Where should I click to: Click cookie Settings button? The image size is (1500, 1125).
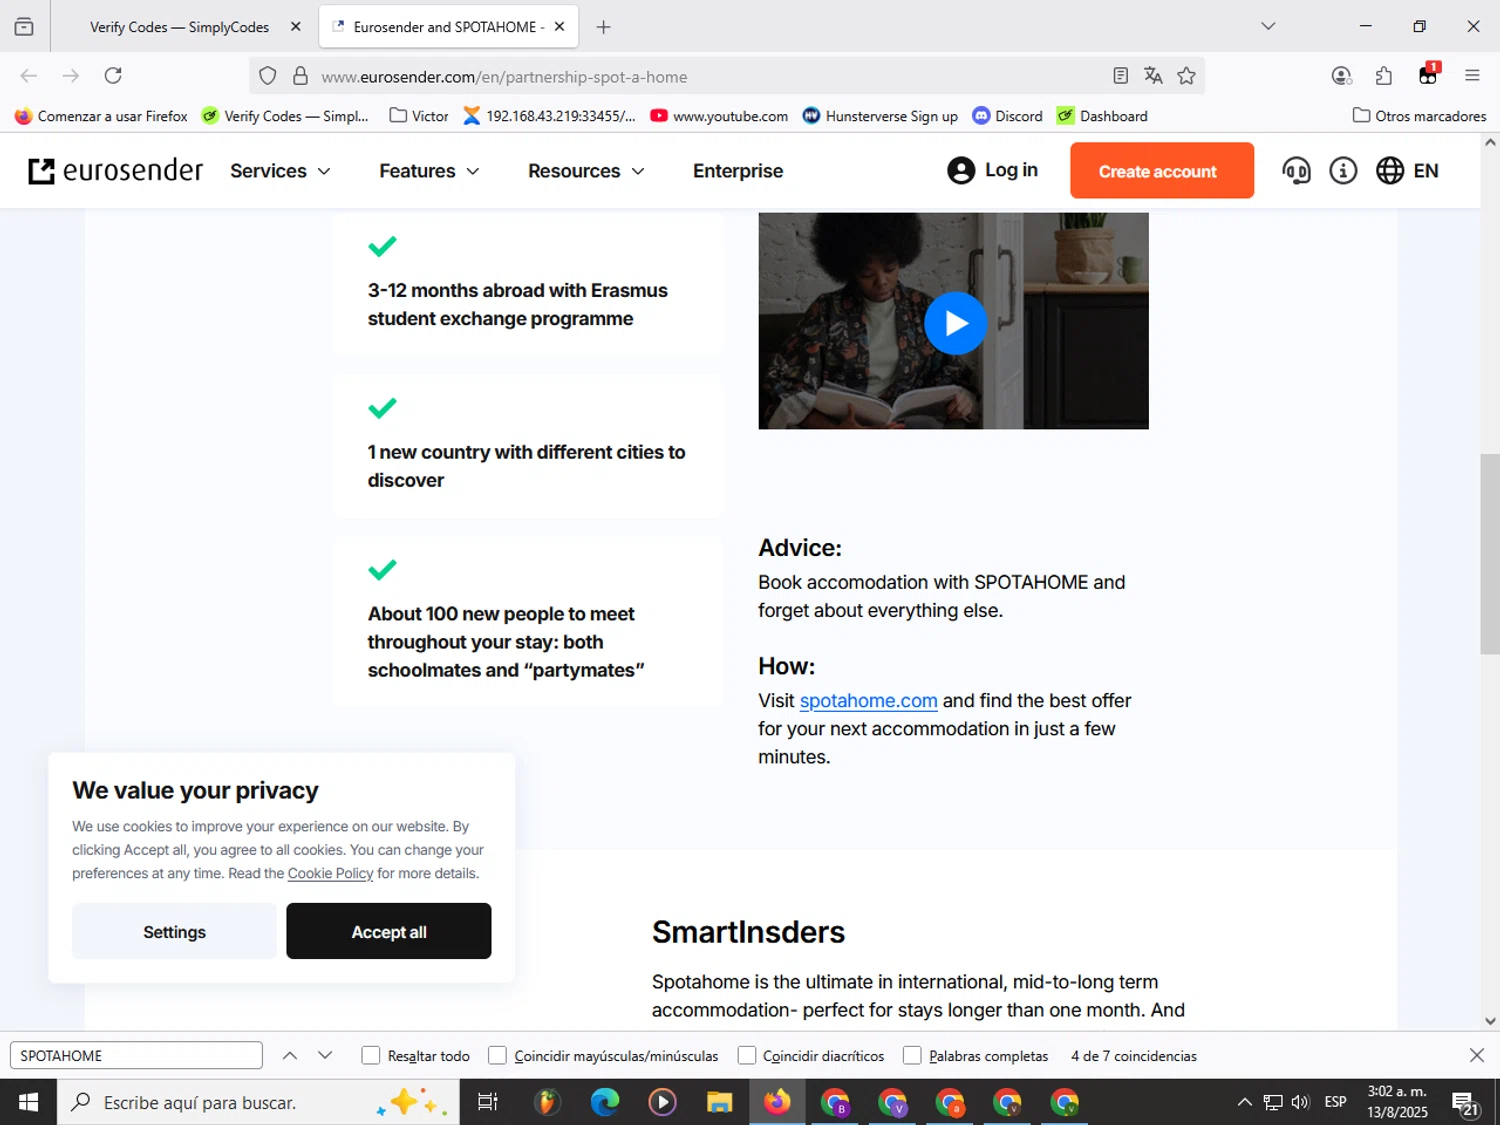coord(174,931)
